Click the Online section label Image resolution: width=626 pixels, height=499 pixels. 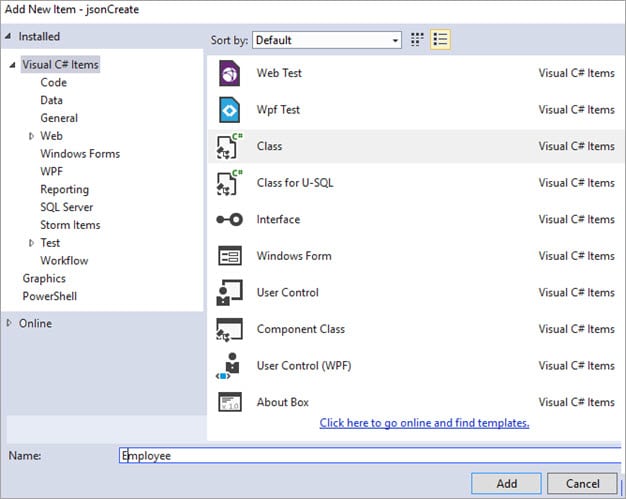35,323
